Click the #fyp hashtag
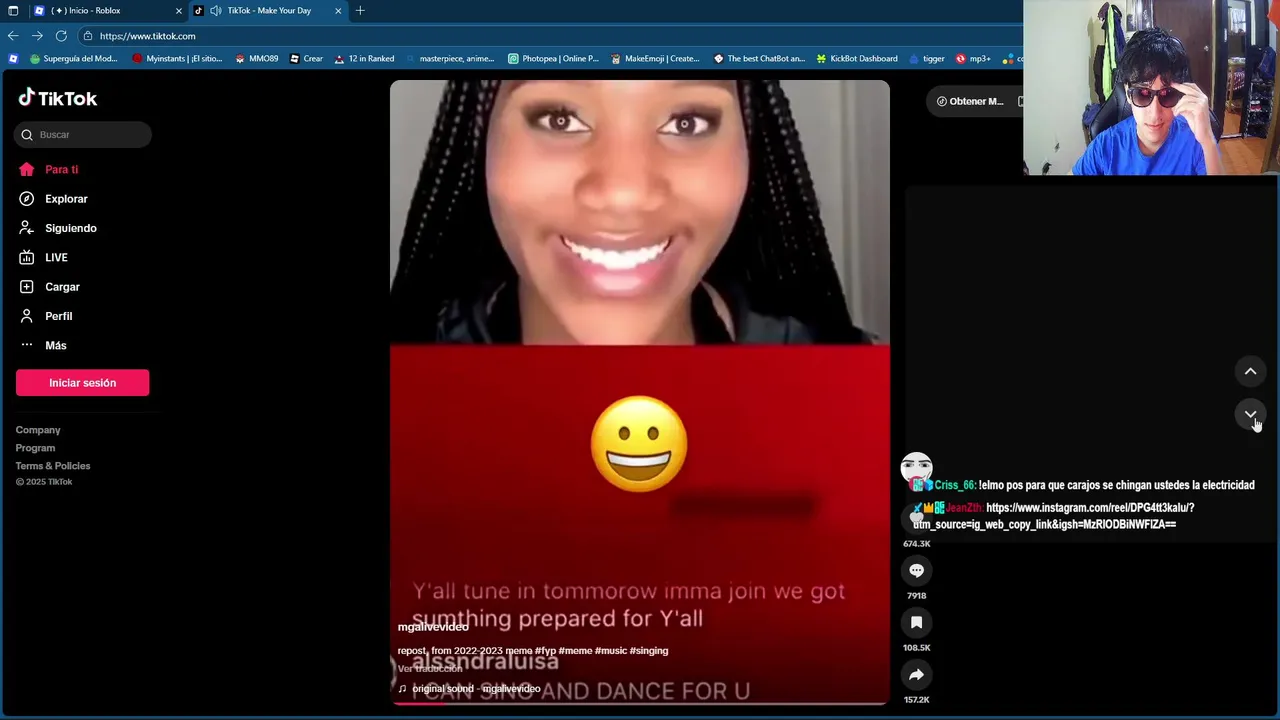This screenshot has width=1280, height=720. click(x=545, y=651)
